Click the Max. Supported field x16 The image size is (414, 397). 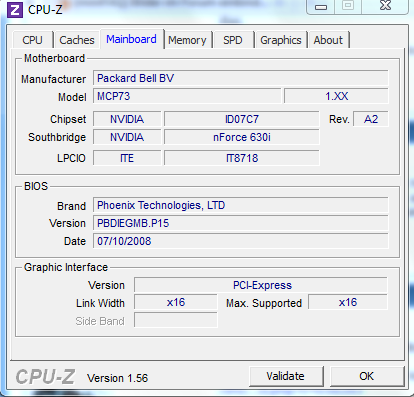(348, 302)
